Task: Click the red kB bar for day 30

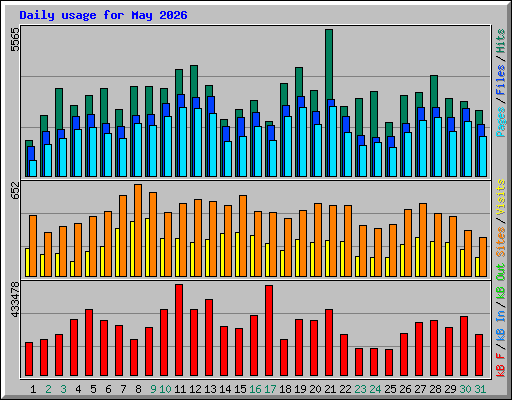Action: [x=464, y=346]
